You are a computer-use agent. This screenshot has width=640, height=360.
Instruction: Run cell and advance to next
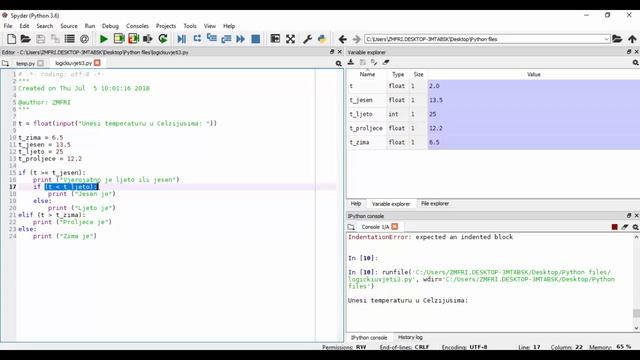(x=133, y=39)
